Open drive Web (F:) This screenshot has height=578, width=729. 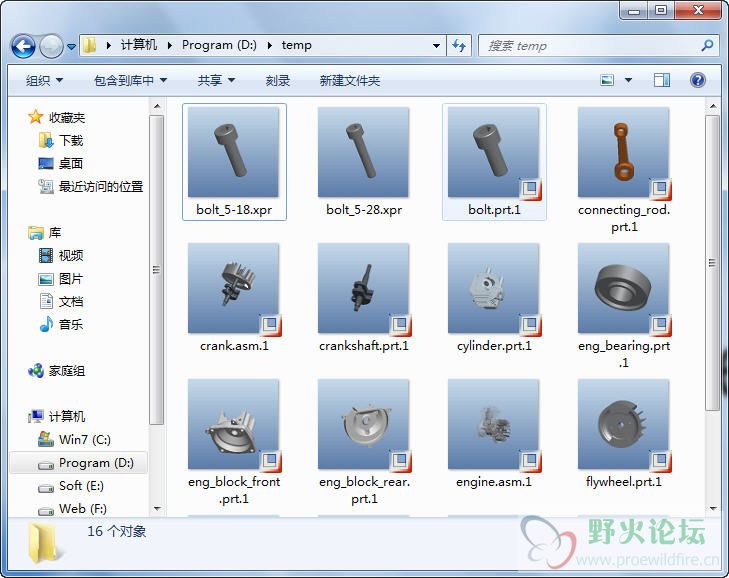pos(82,509)
